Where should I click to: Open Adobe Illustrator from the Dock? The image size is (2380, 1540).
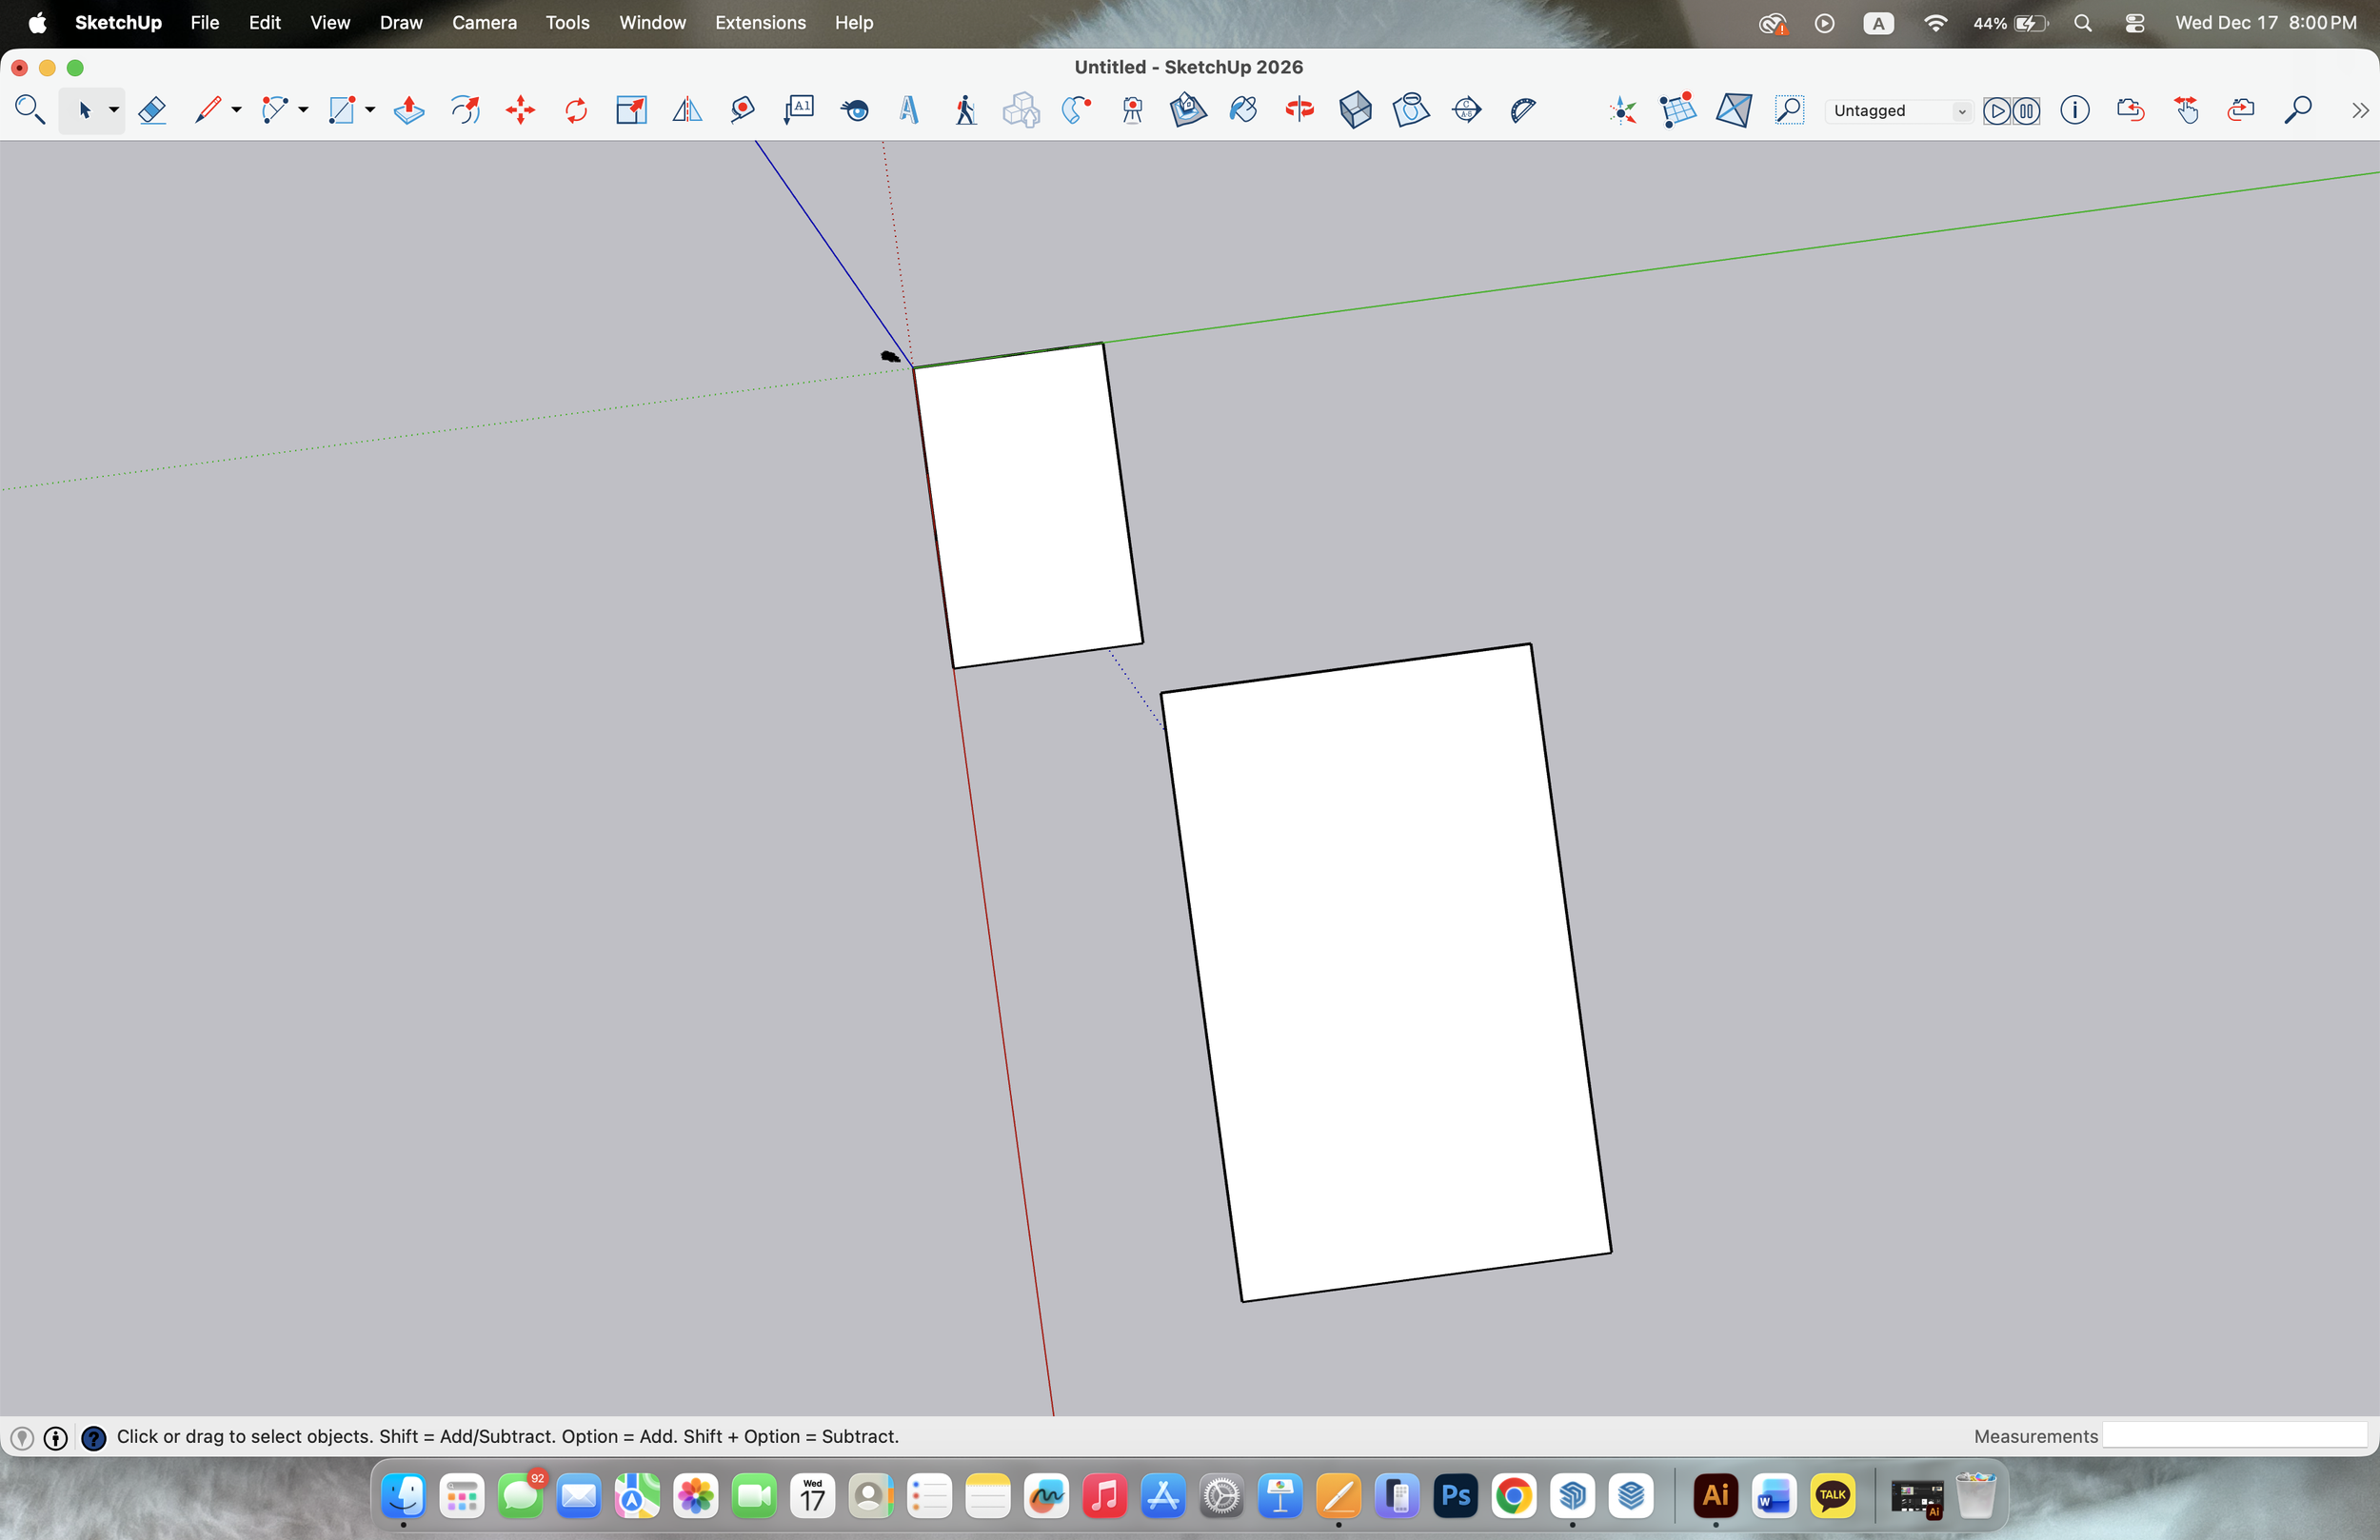[1714, 1495]
